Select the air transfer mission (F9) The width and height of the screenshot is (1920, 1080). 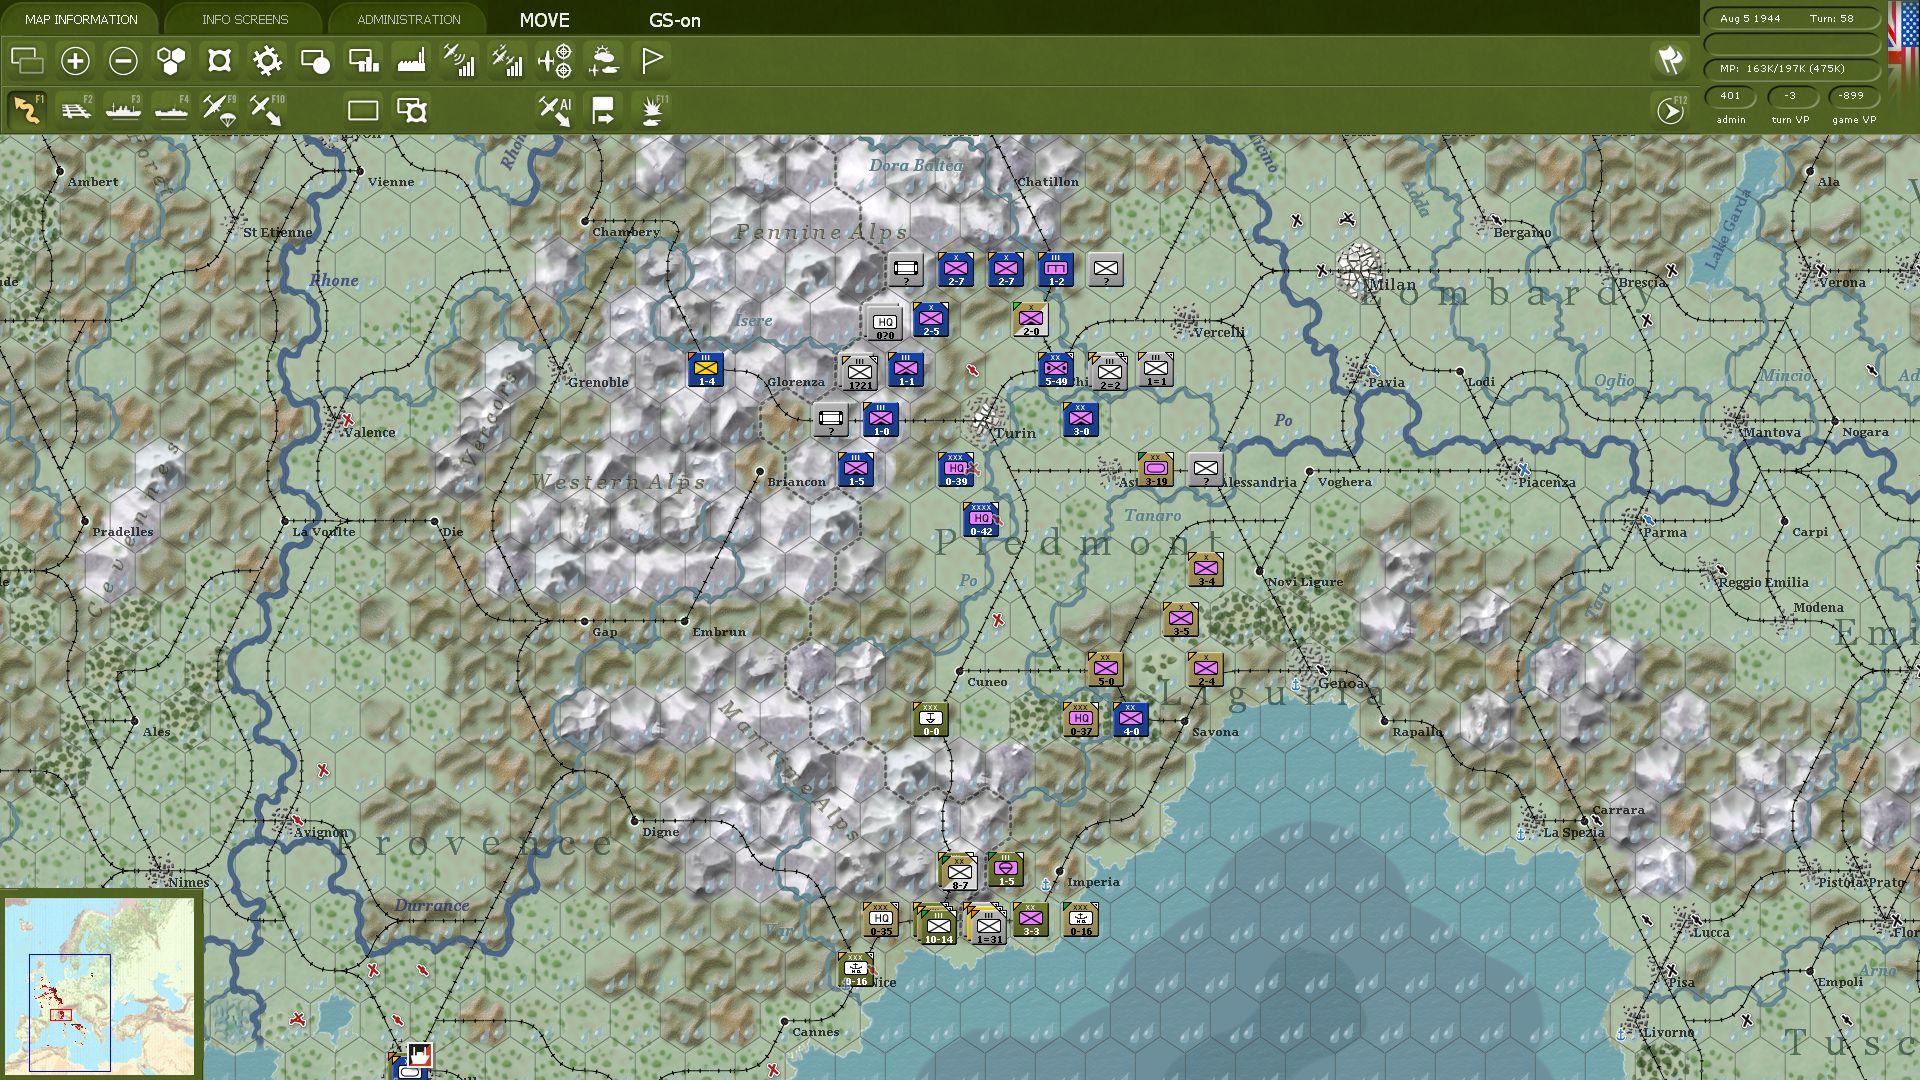[221, 108]
